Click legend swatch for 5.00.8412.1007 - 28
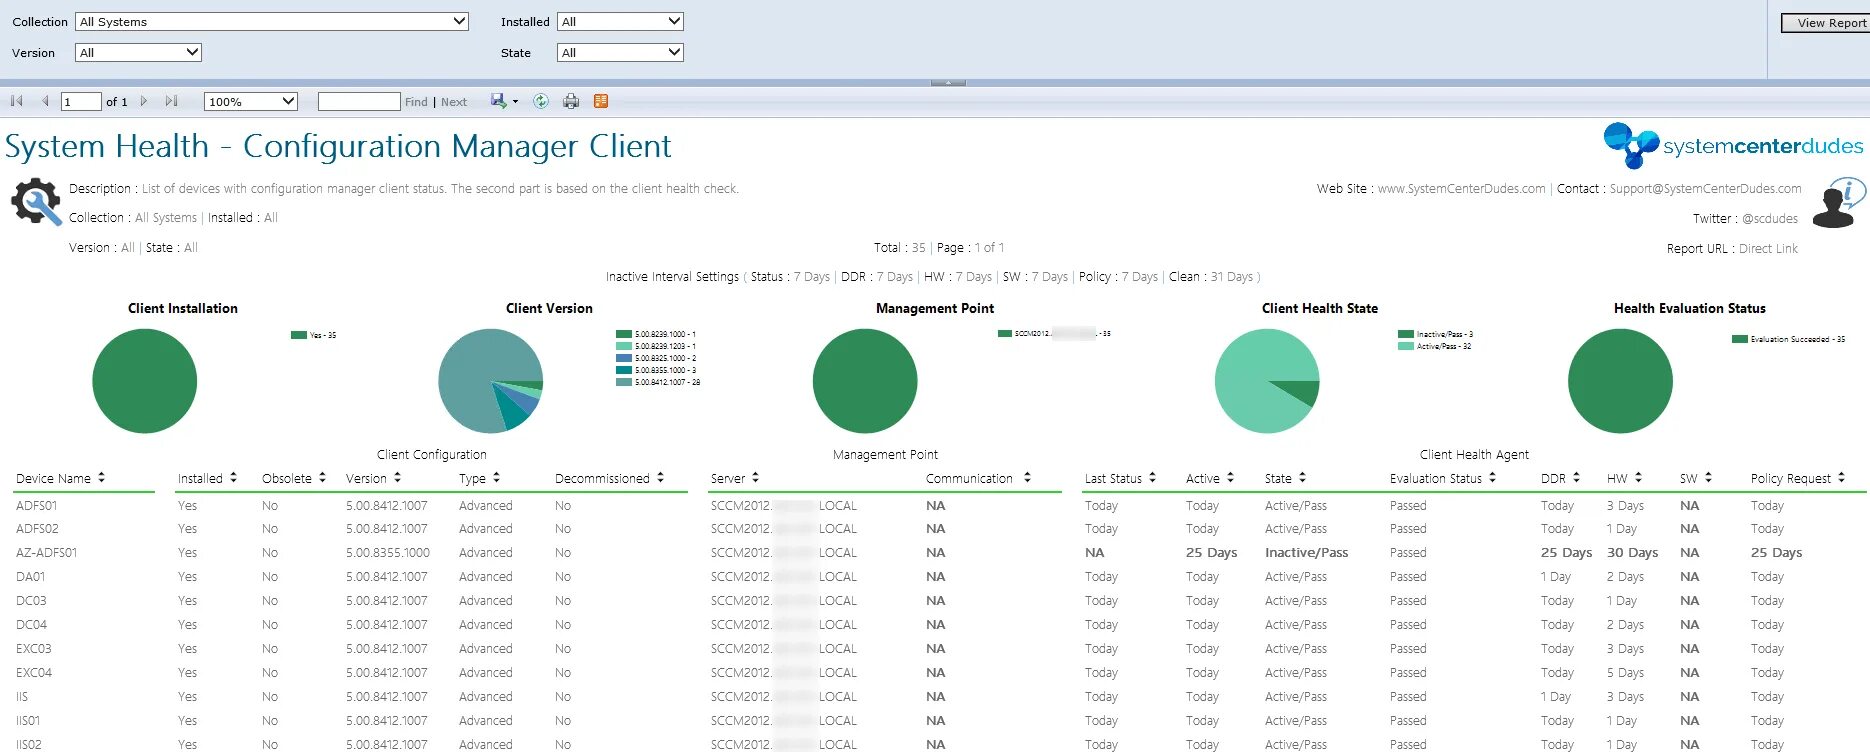This screenshot has height=756, width=1870. pos(624,382)
